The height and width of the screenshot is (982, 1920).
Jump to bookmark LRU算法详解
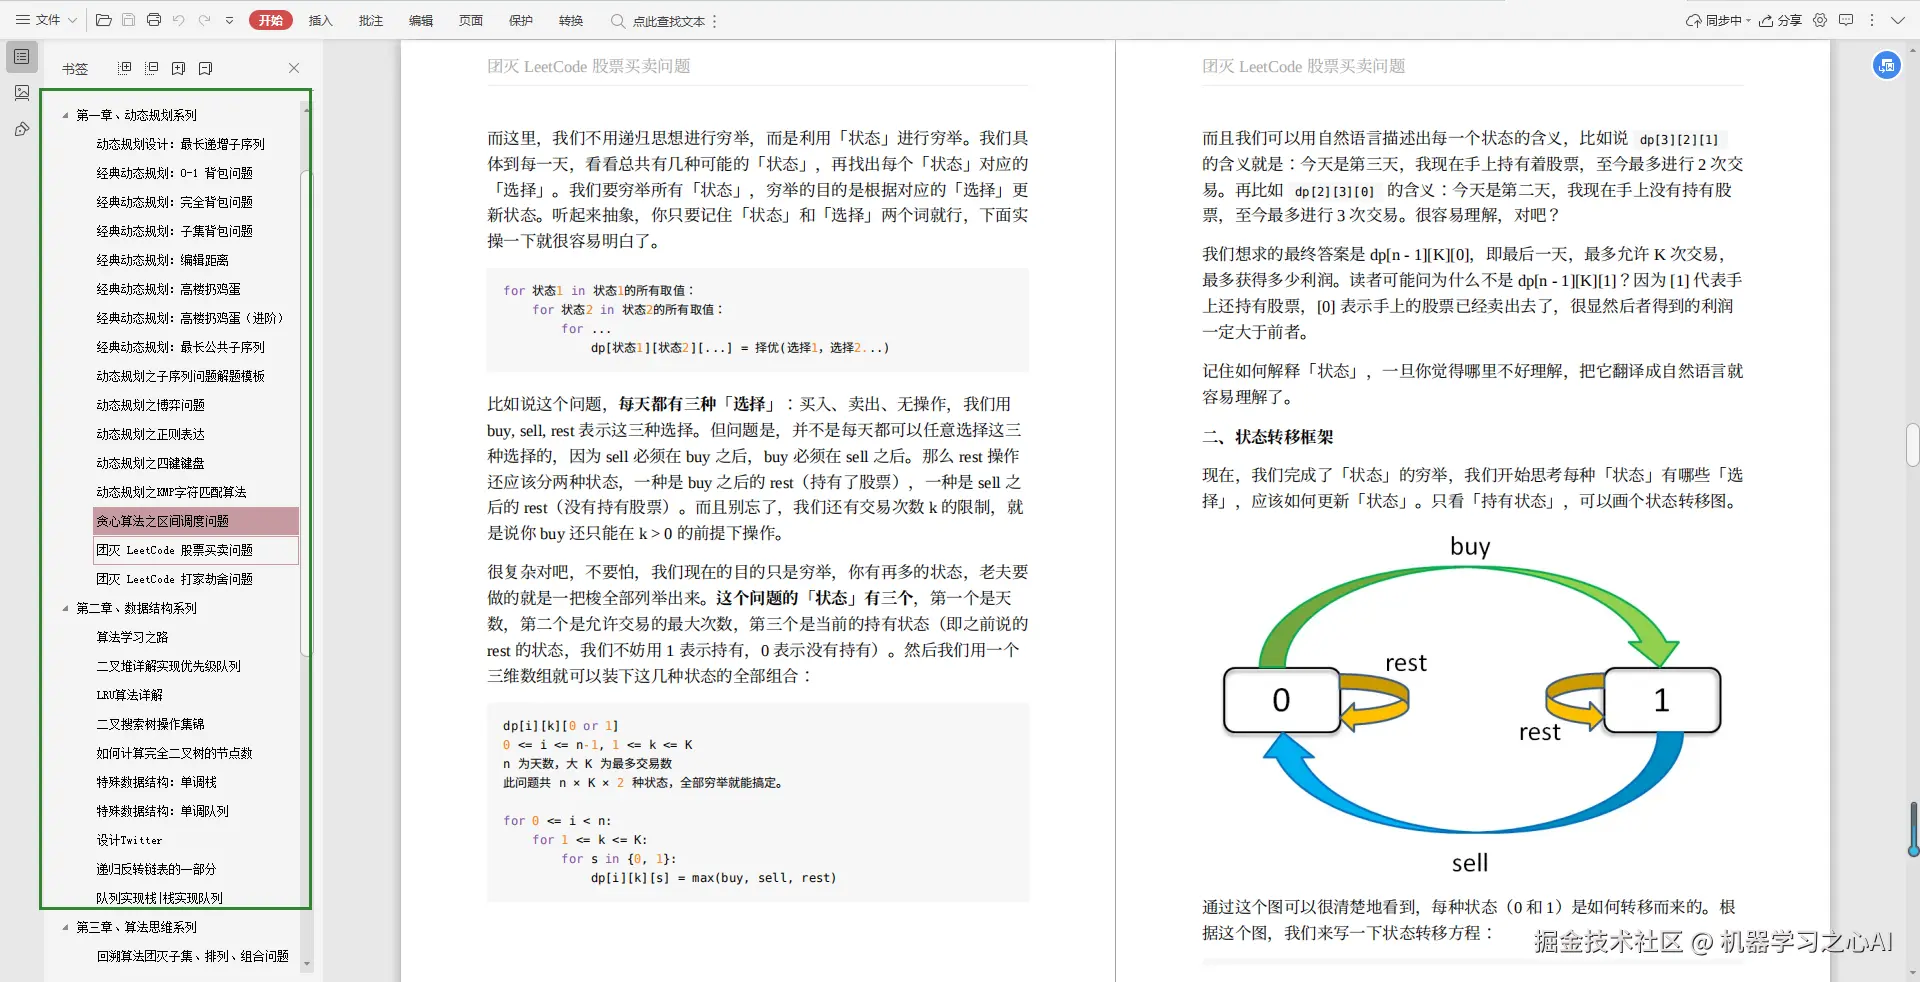click(130, 696)
